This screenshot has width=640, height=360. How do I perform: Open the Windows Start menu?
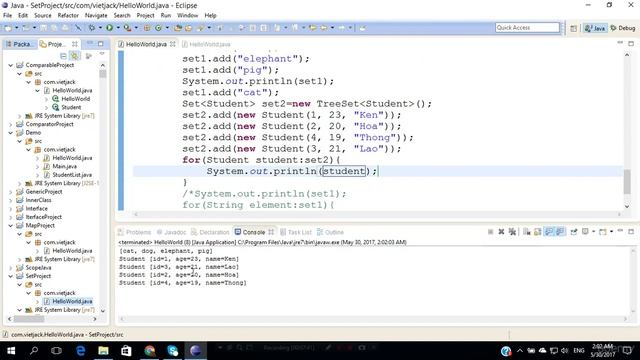[x=11, y=351]
